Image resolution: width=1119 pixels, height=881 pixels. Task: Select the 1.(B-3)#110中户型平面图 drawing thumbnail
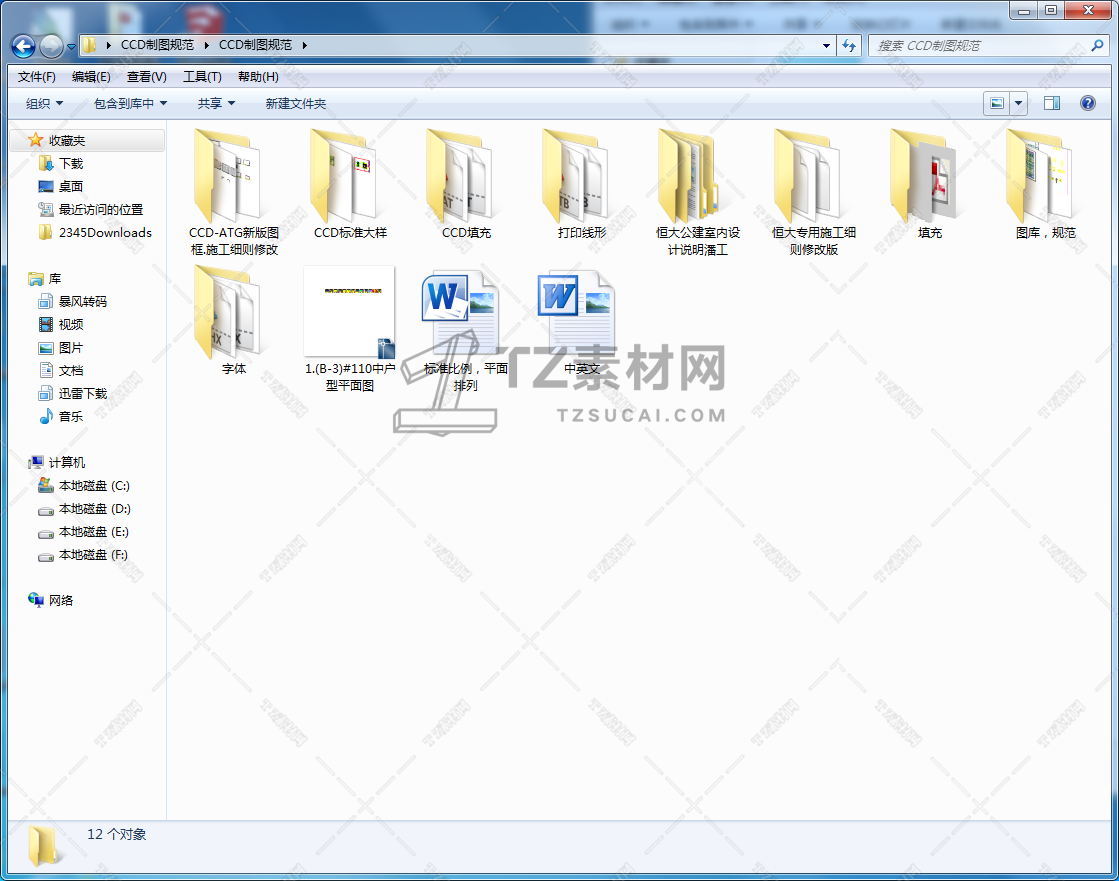(x=349, y=312)
